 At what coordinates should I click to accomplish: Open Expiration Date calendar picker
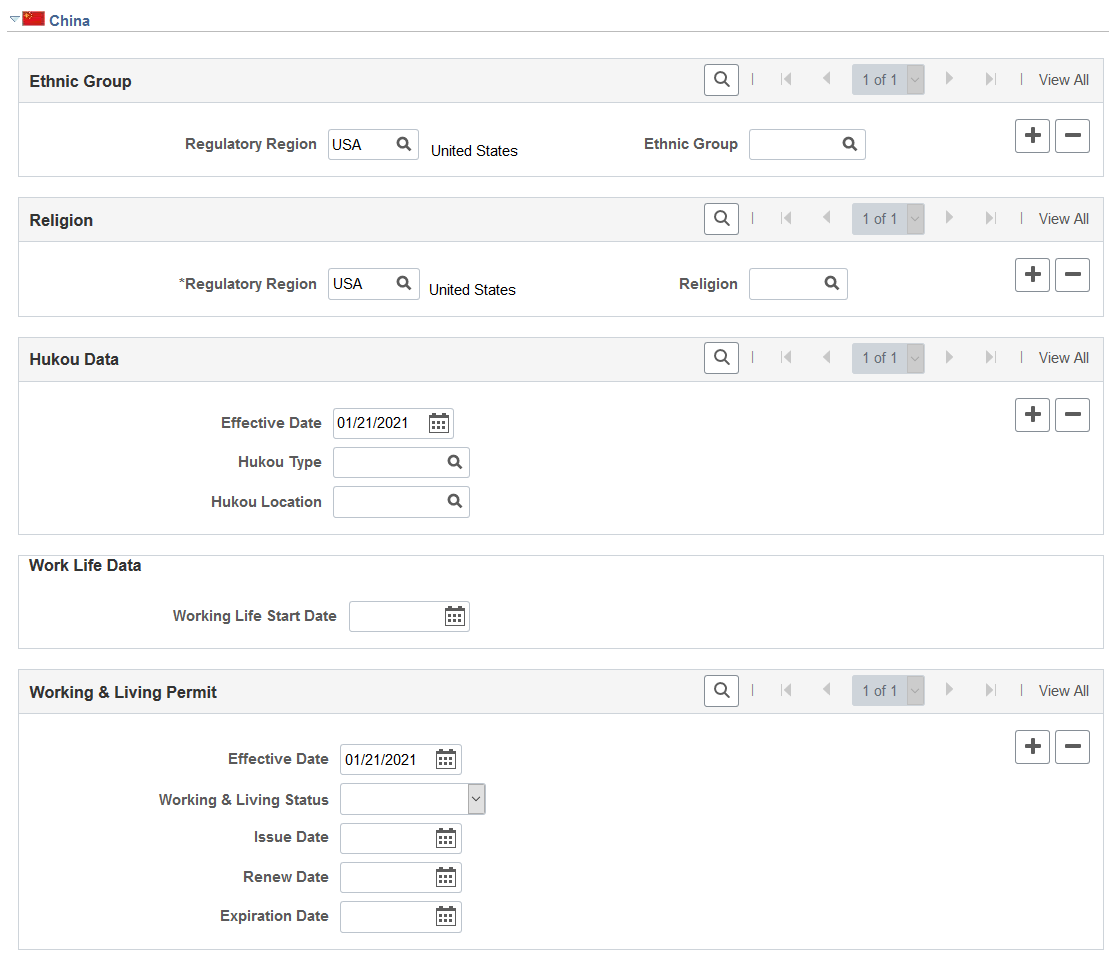click(x=446, y=917)
